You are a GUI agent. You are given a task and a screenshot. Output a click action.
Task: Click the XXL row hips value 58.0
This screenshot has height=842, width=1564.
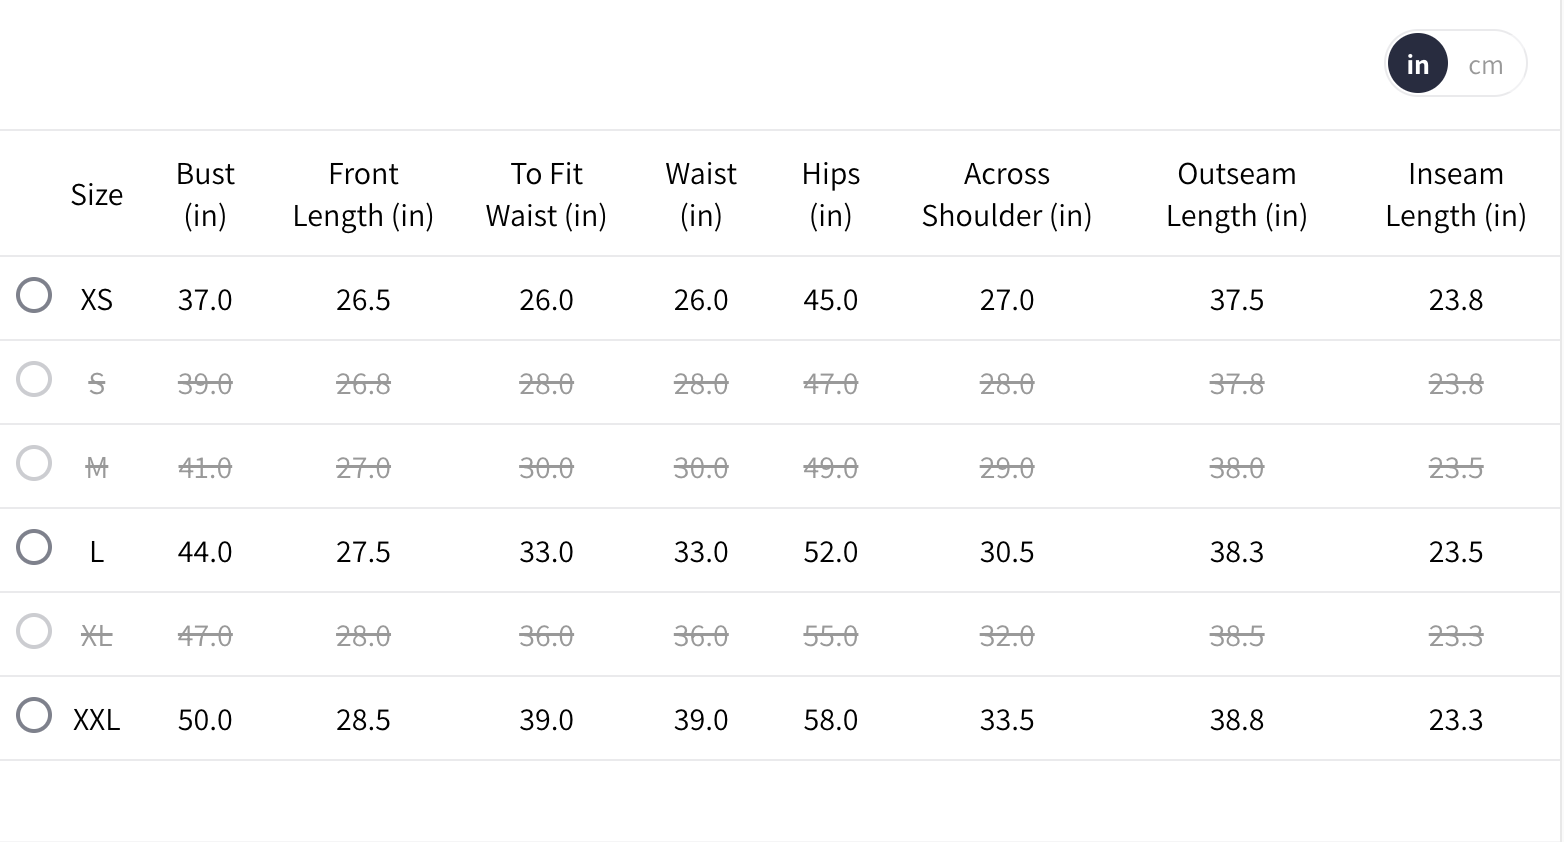coord(830,720)
